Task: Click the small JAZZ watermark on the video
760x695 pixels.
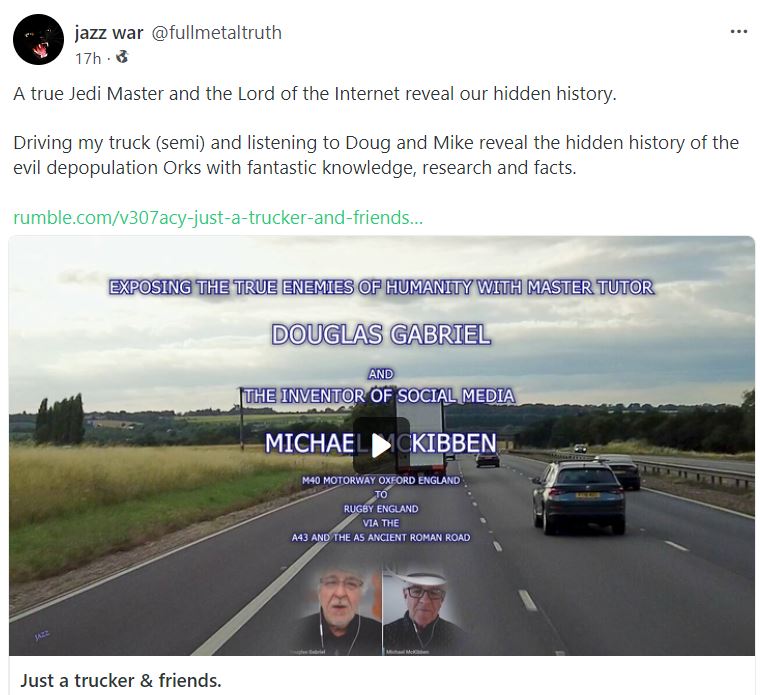Action: coord(42,634)
